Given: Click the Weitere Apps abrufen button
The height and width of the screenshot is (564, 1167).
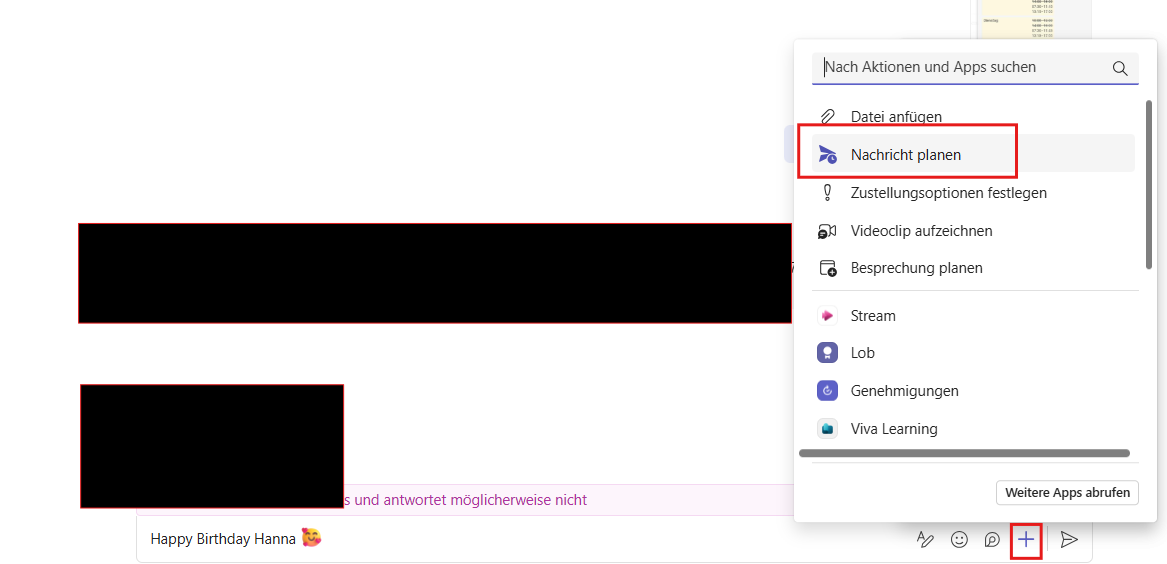Looking at the screenshot, I should pos(1067,492).
